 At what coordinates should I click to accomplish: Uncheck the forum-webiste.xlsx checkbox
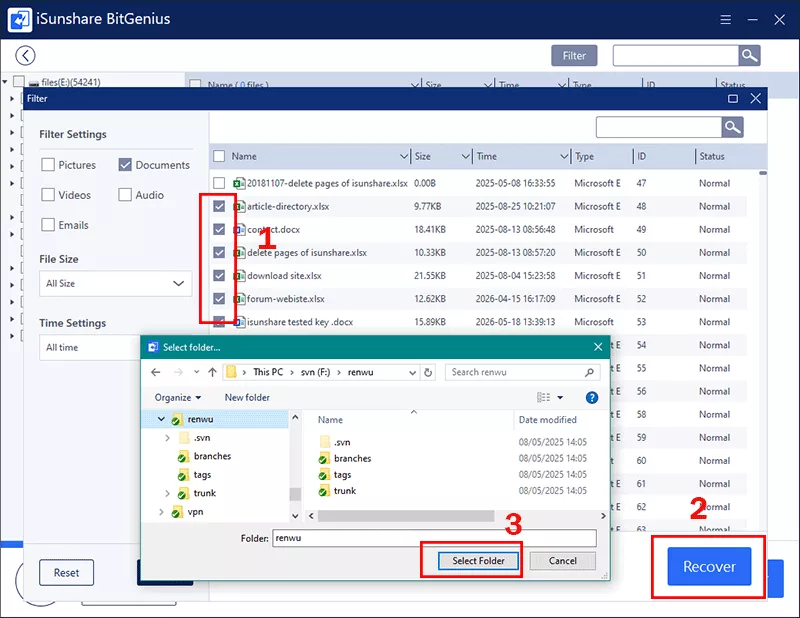[x=219, y=299]
